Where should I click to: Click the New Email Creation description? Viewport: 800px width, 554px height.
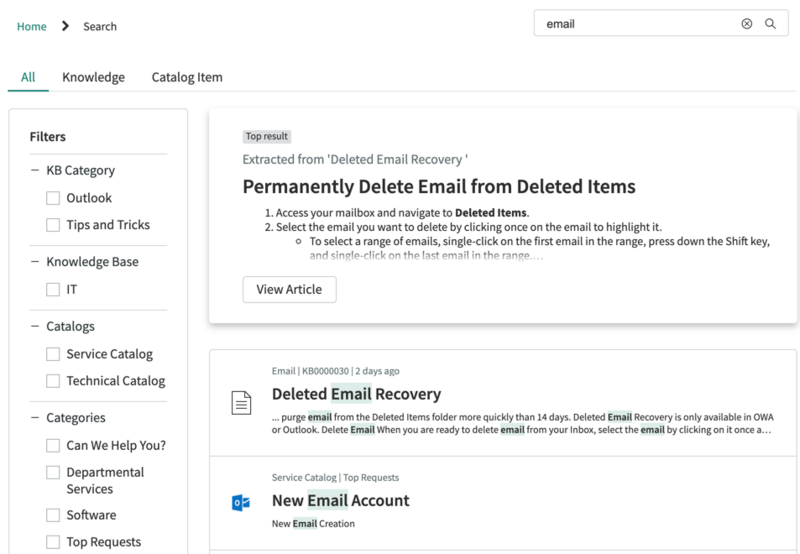click(313, 523)
